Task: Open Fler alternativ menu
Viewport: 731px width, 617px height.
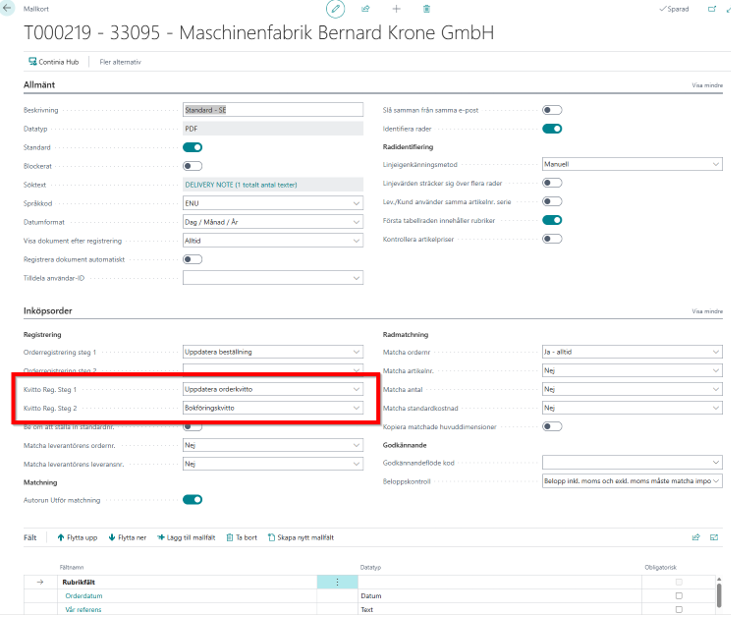Action: (120, 62)
